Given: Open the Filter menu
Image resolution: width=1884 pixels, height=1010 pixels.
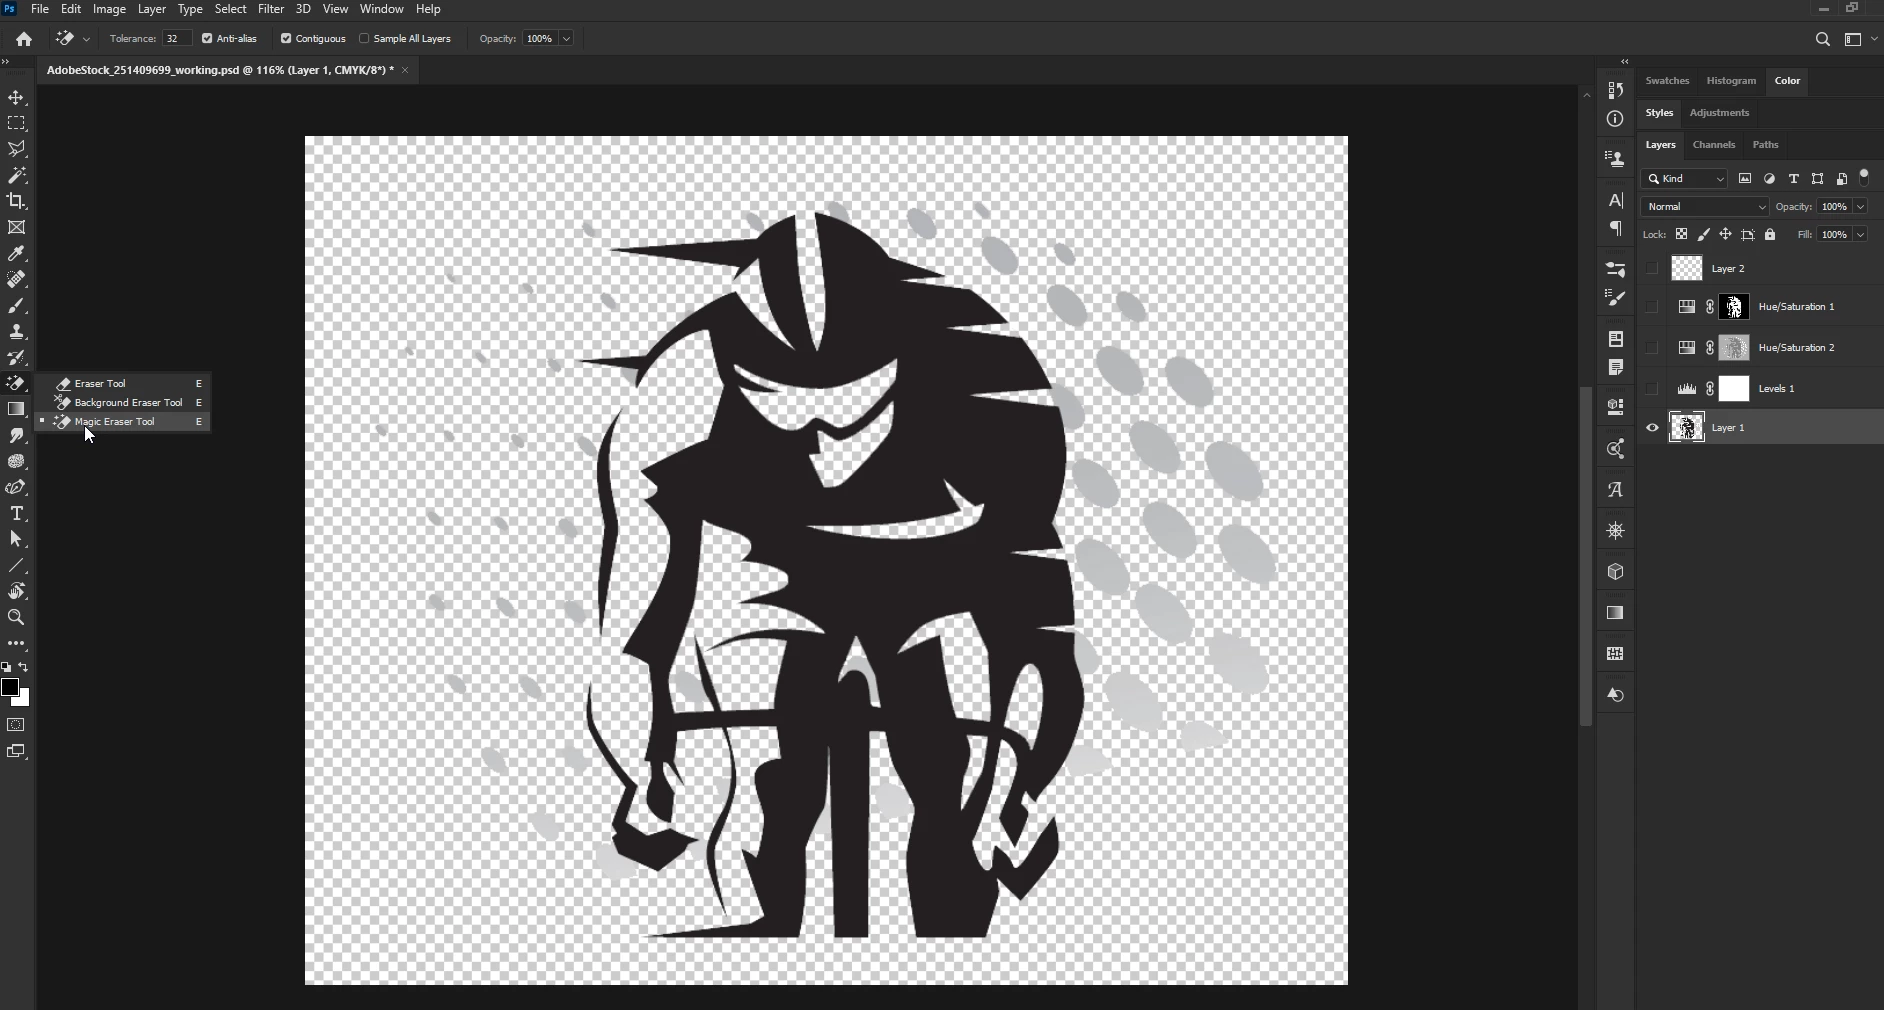Looking at the screenshot, I should pyautogui.click(x=271, y=9).
